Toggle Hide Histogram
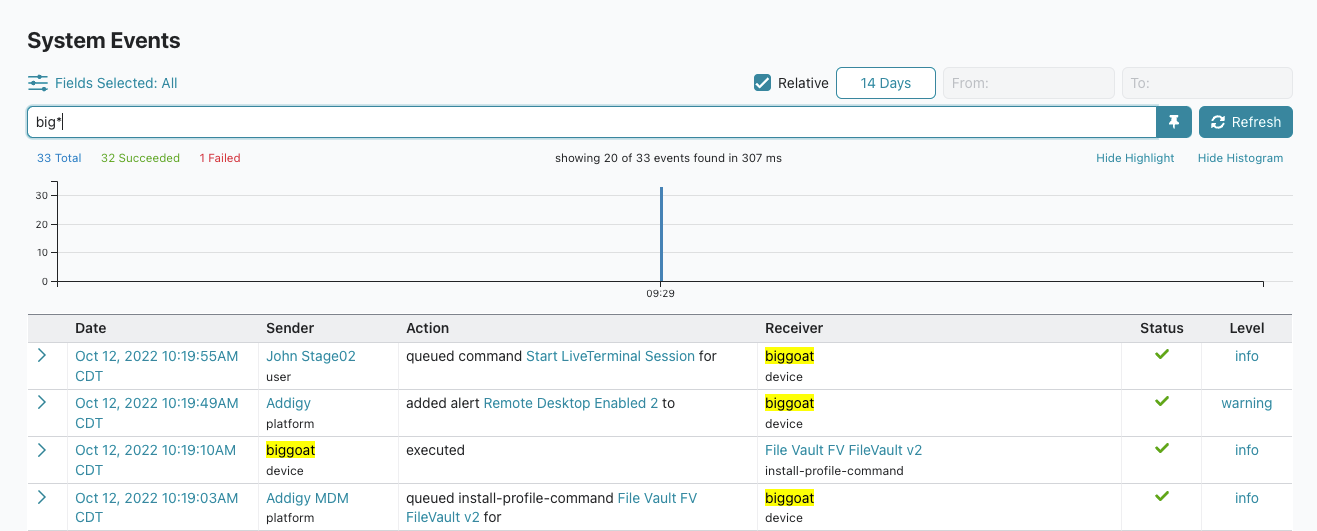 click(x=1240, y=158)
